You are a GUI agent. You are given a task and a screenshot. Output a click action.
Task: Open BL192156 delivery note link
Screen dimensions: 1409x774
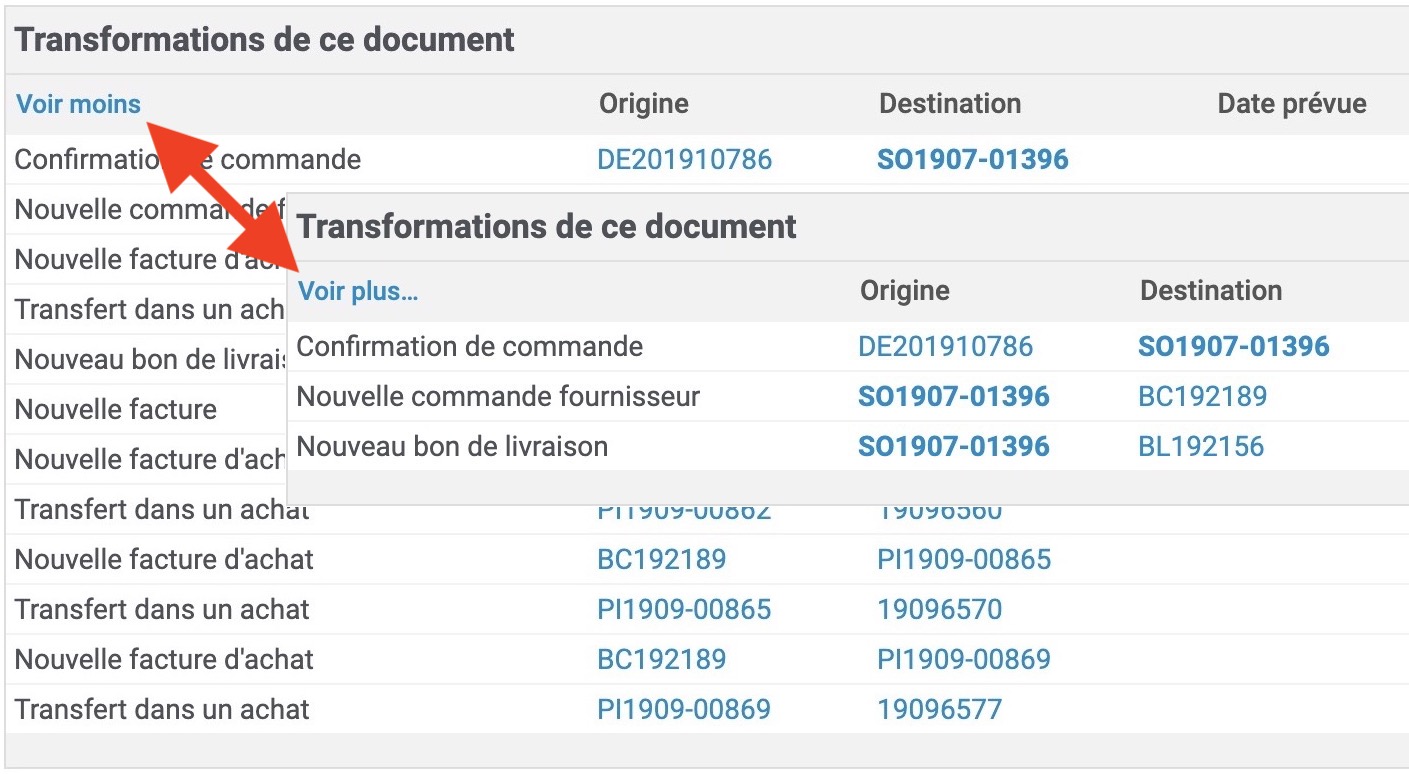pos(1201,446)
